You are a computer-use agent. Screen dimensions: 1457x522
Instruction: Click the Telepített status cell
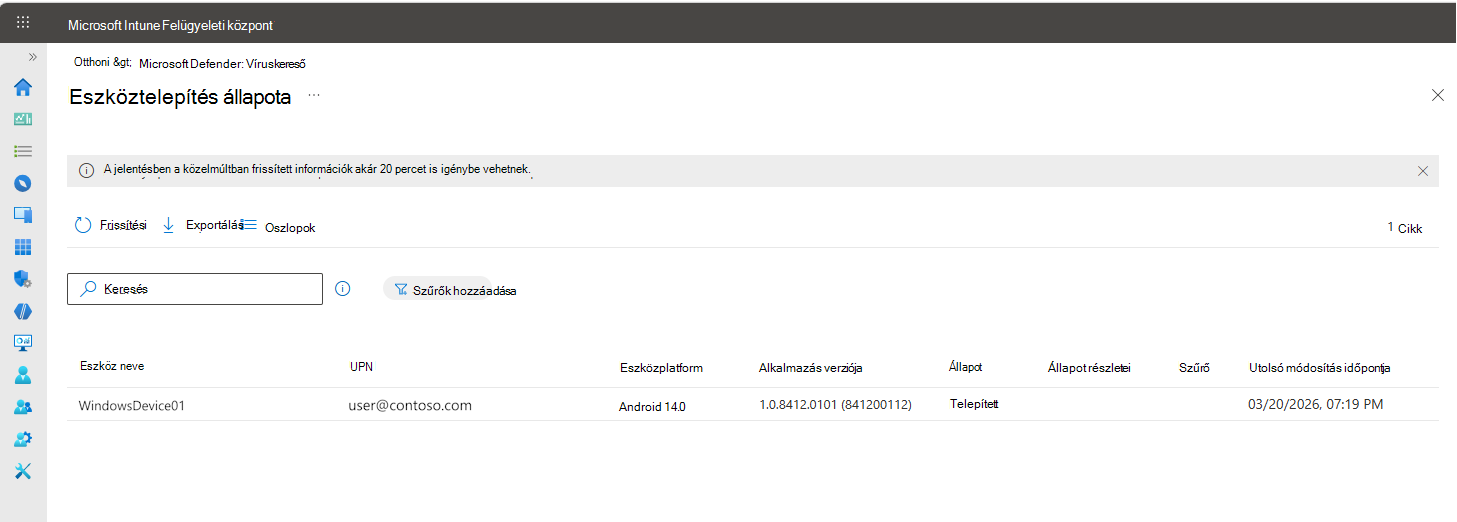point(974,404)
